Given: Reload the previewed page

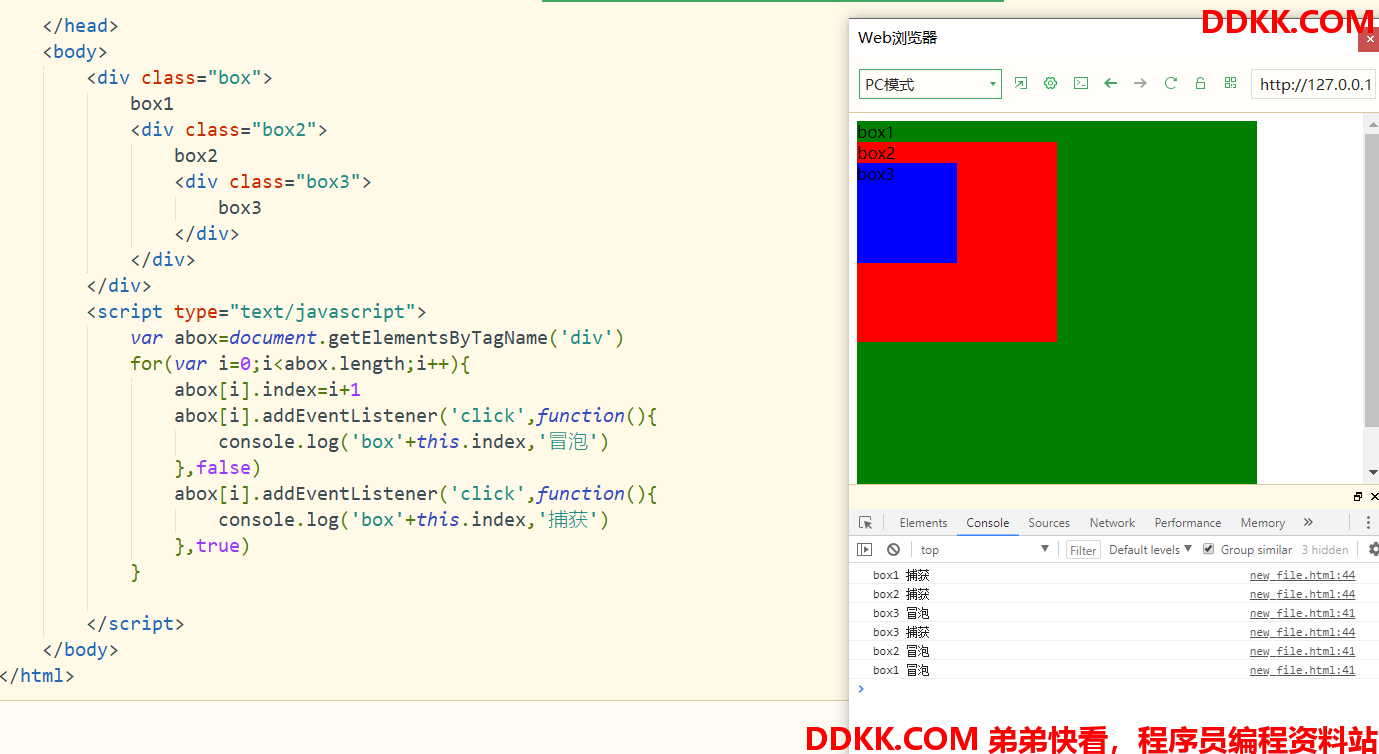Looking at the screenshot, I should click(x=1170, y=84).
